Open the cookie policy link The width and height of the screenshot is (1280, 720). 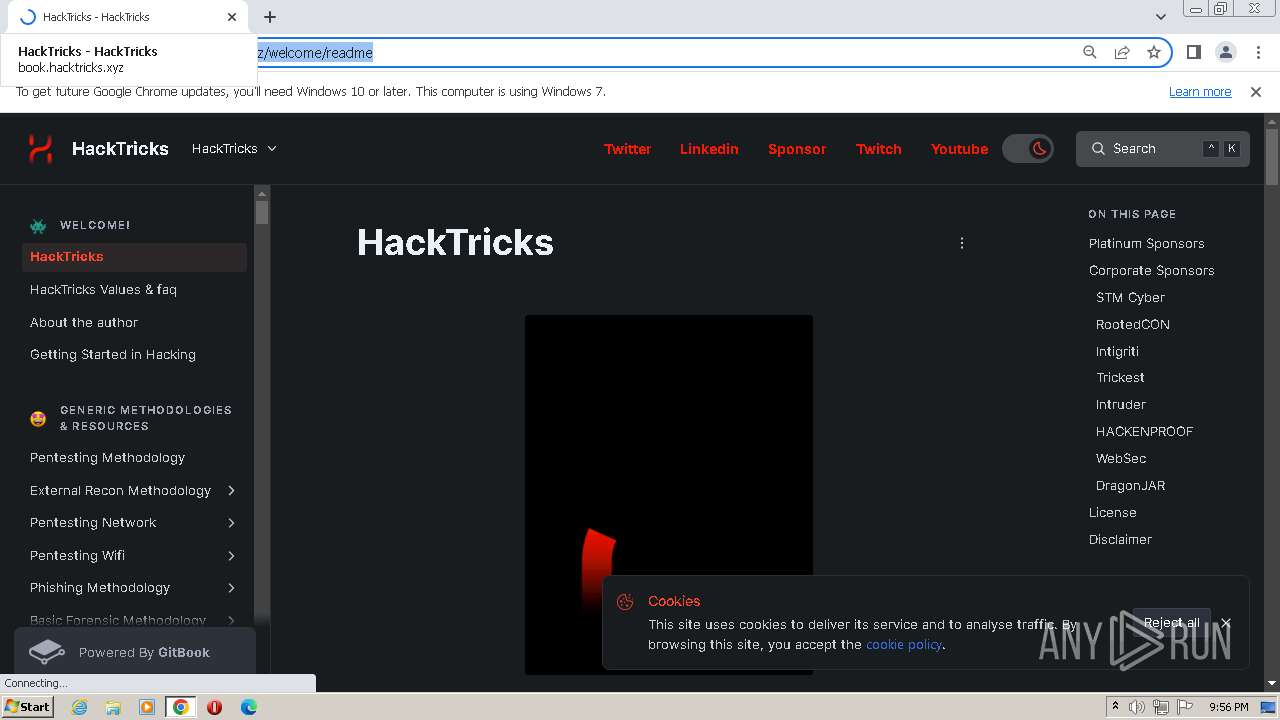click(x=904, y=645)
